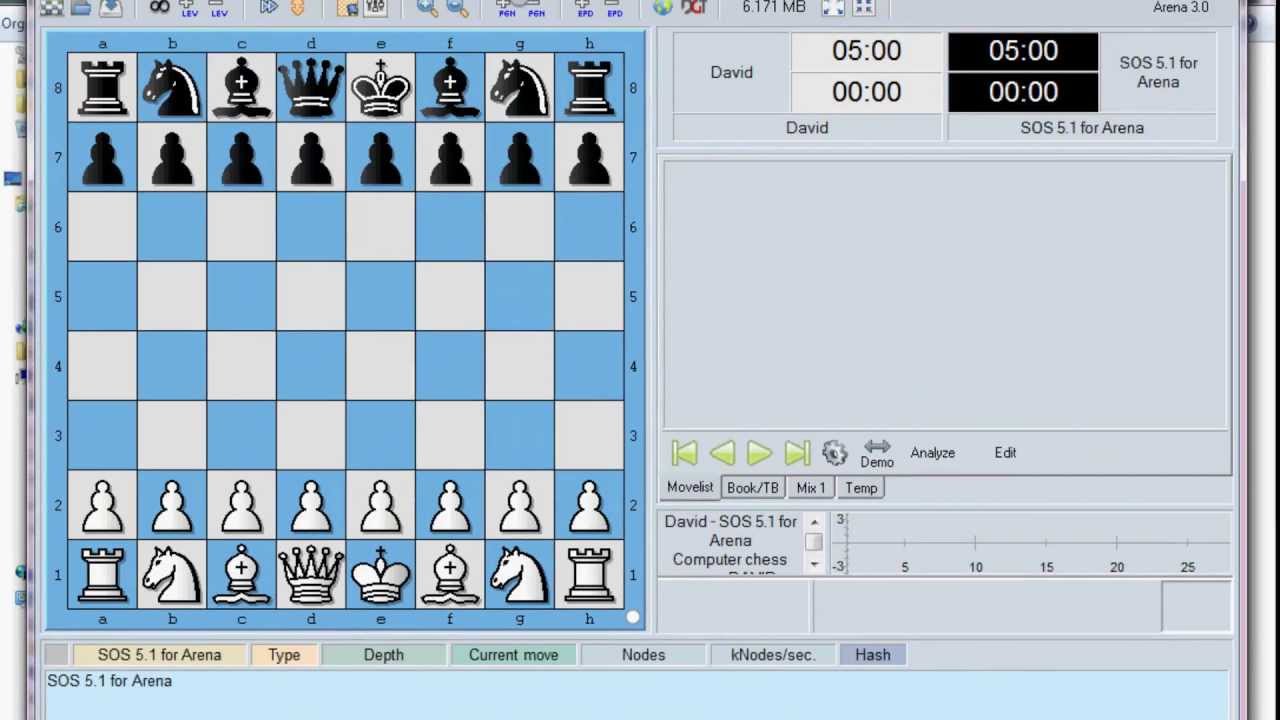The width and height of the screenshot is (1280, 720).
Task: Click the minus LEV level icon
Action: 218,8
